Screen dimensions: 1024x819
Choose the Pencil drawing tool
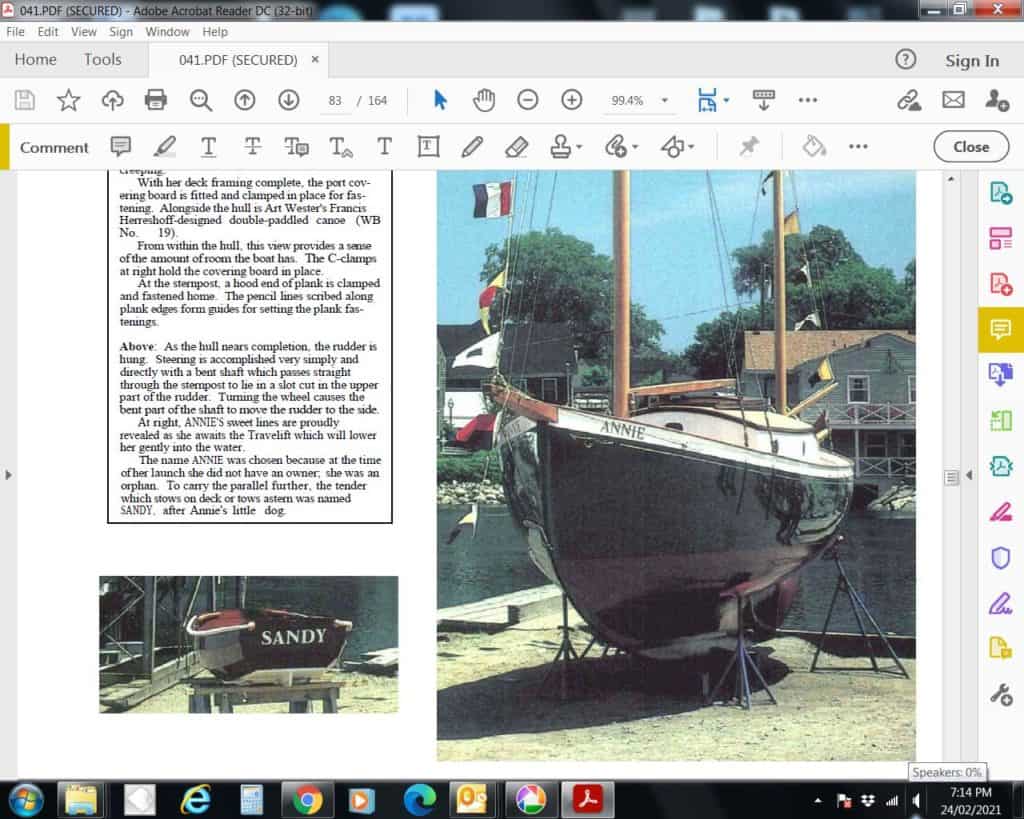[x=472, y=147]
